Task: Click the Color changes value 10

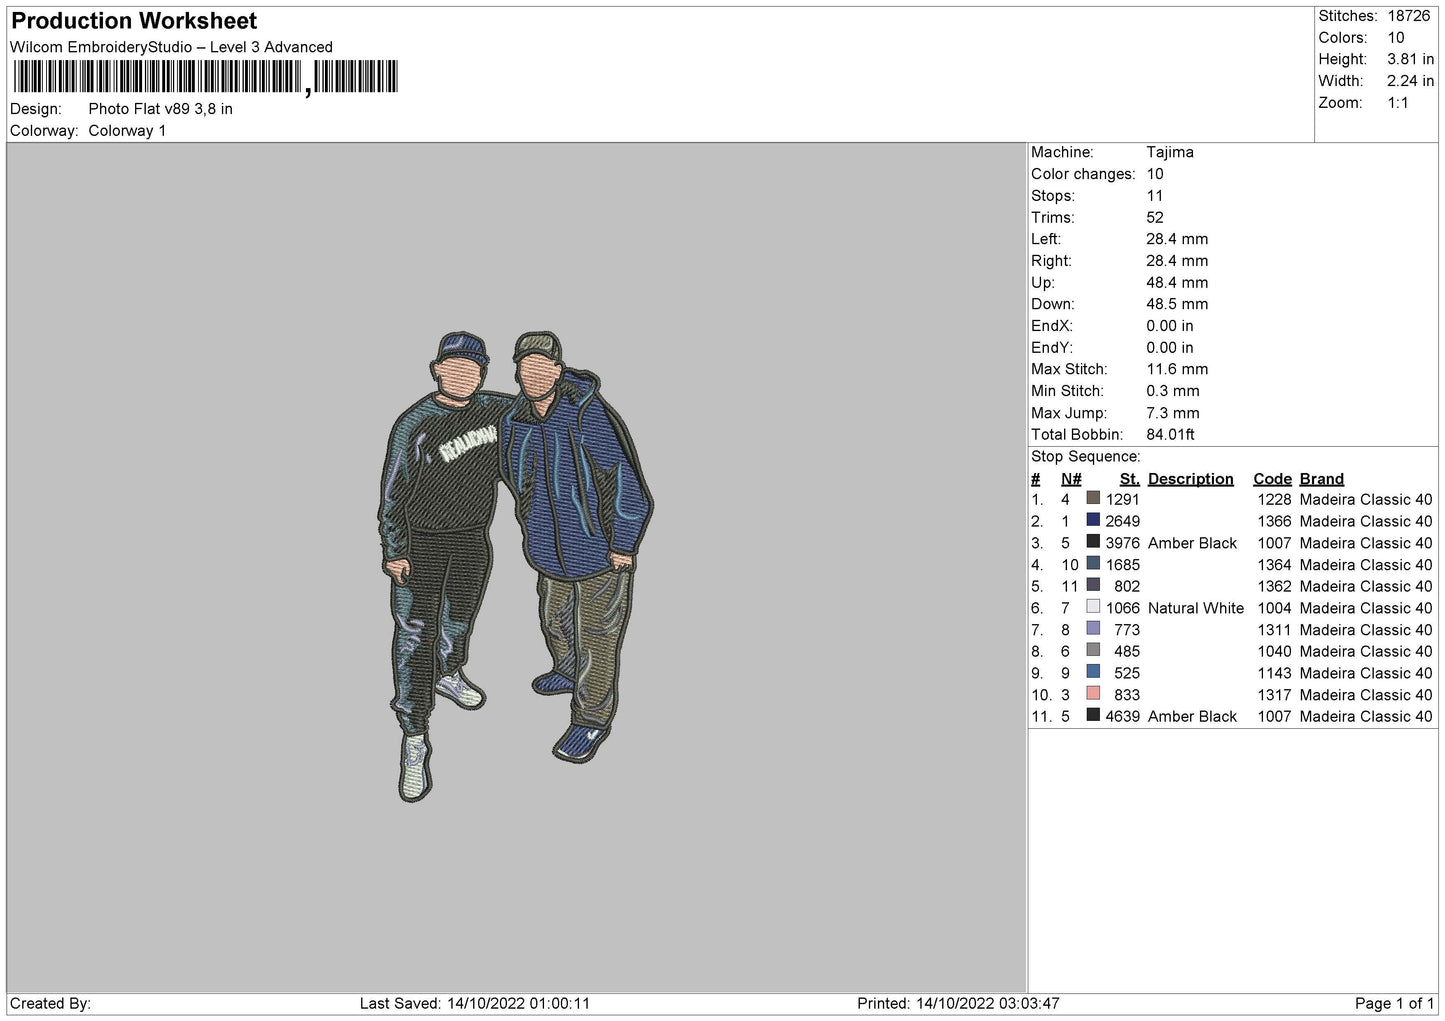Action: pos(1155,174)
